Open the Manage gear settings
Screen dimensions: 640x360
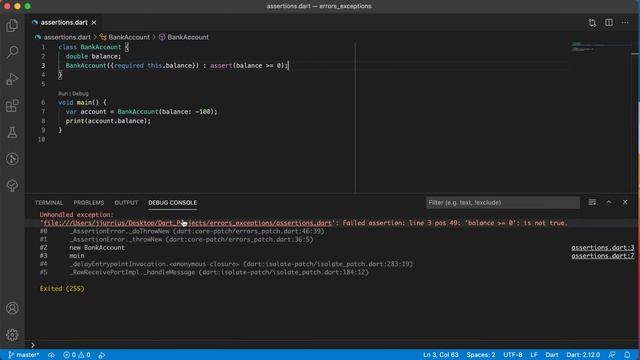click(12, 335)
